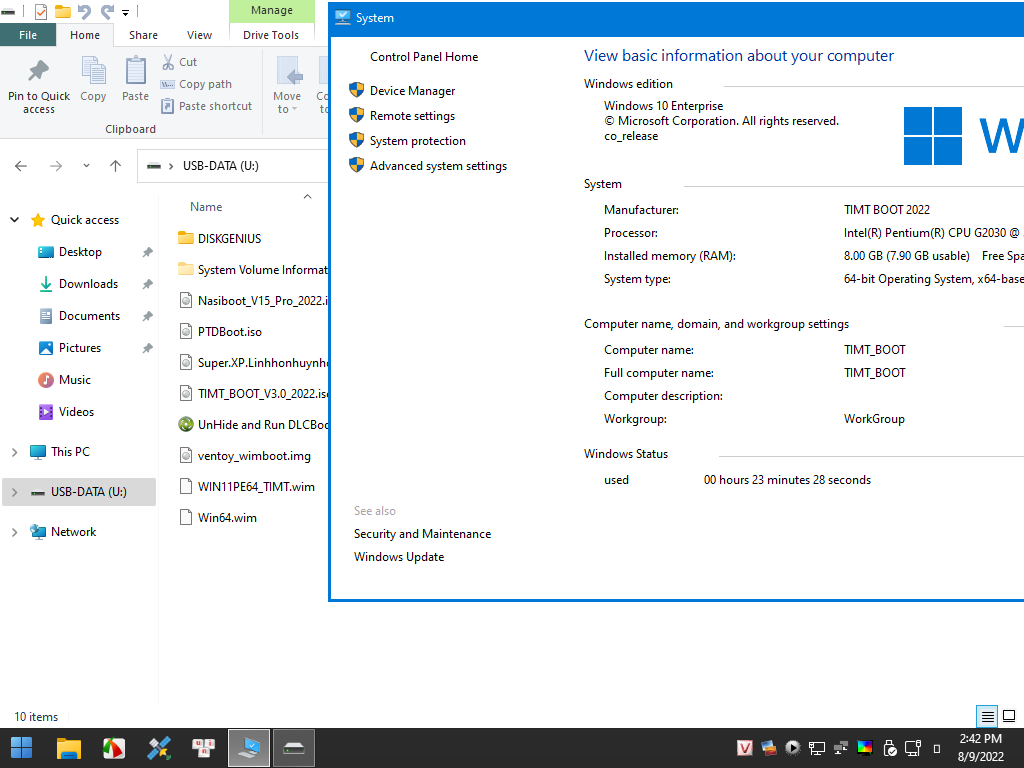1024x768 pixels.
Task: Sort files by Name column header
Action: click(x=206, y=207)
